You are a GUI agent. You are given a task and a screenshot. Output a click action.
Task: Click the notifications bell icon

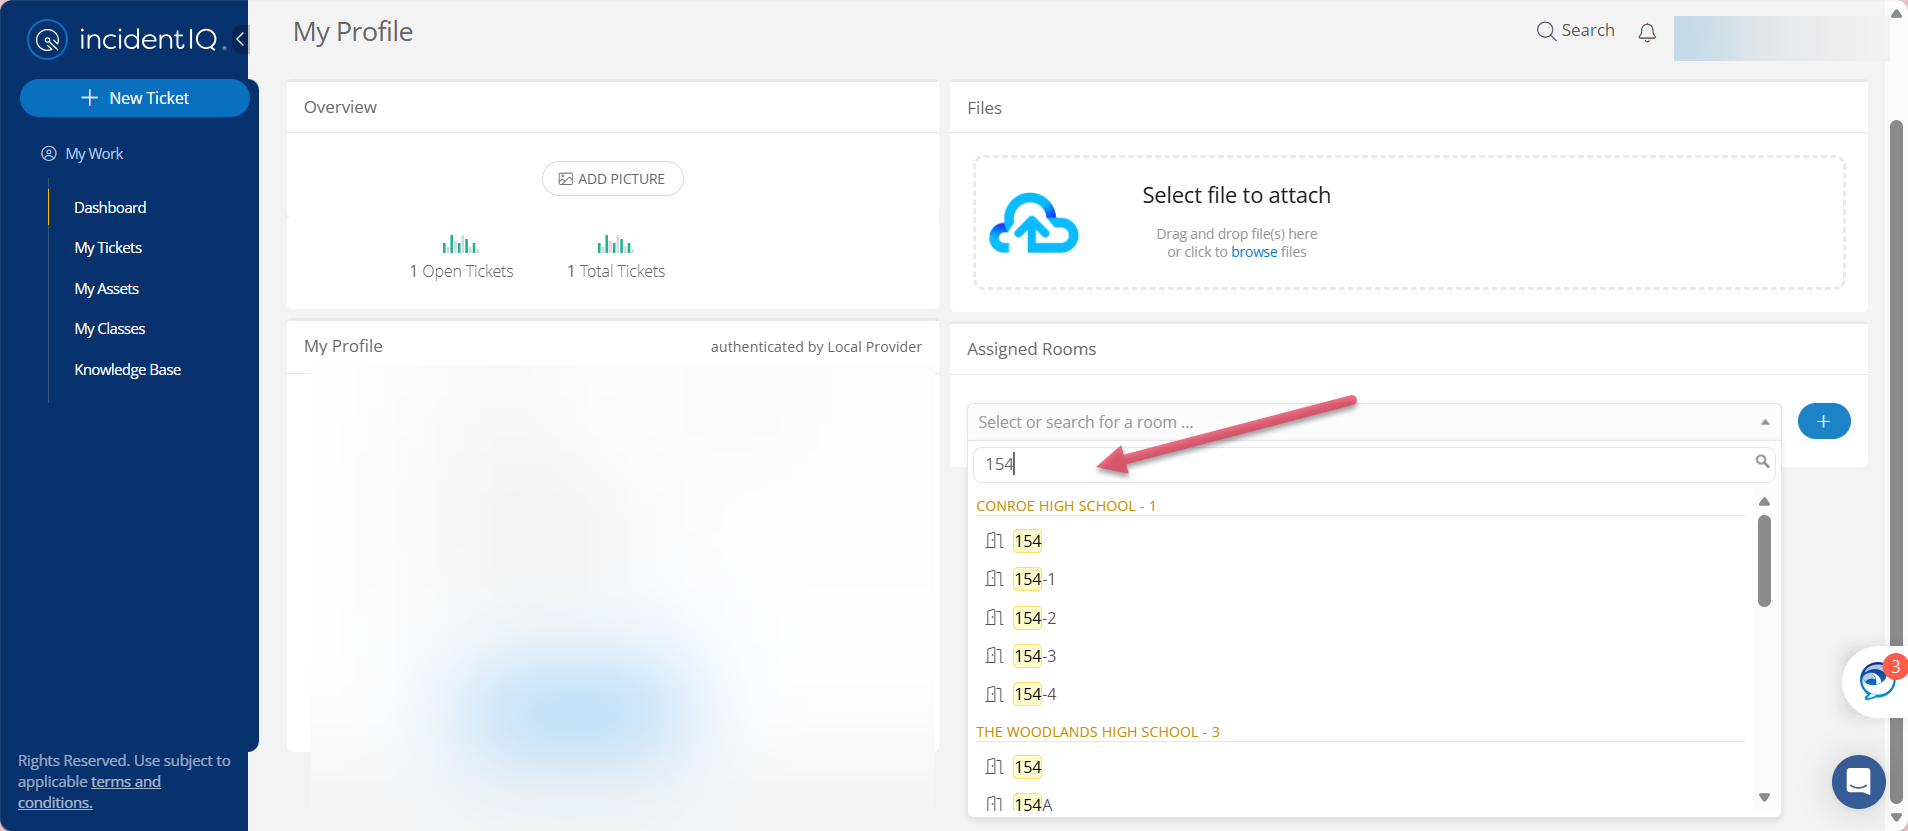(x=1647, y=33)
